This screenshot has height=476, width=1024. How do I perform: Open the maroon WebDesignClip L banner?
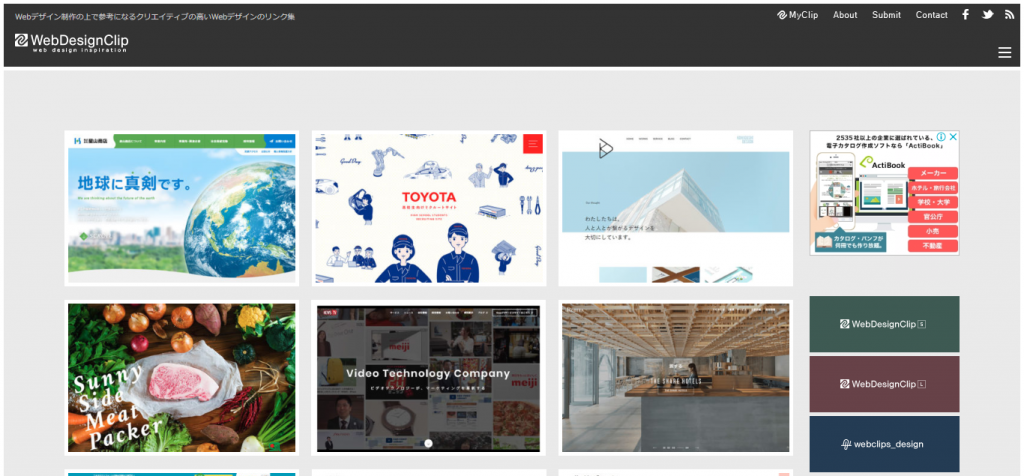click(x=884, y=384)
